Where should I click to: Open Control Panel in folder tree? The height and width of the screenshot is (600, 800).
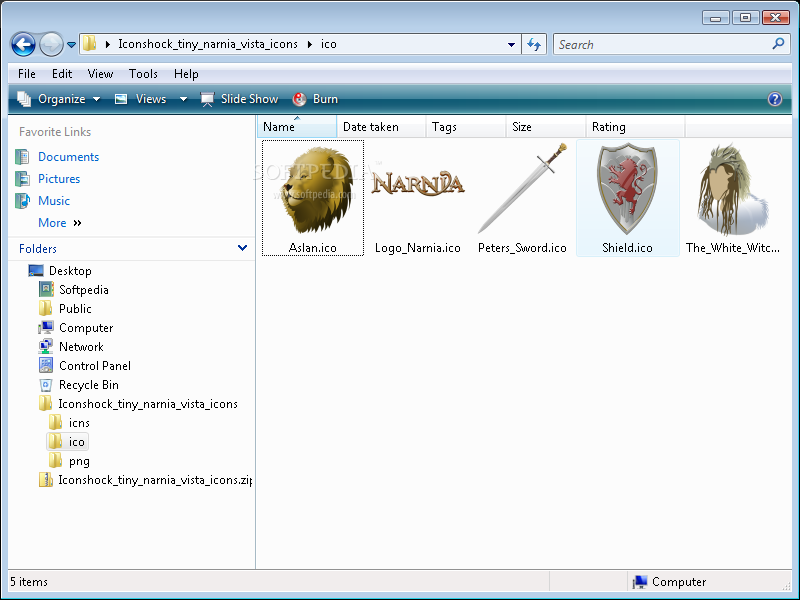[x=94, y=366]
